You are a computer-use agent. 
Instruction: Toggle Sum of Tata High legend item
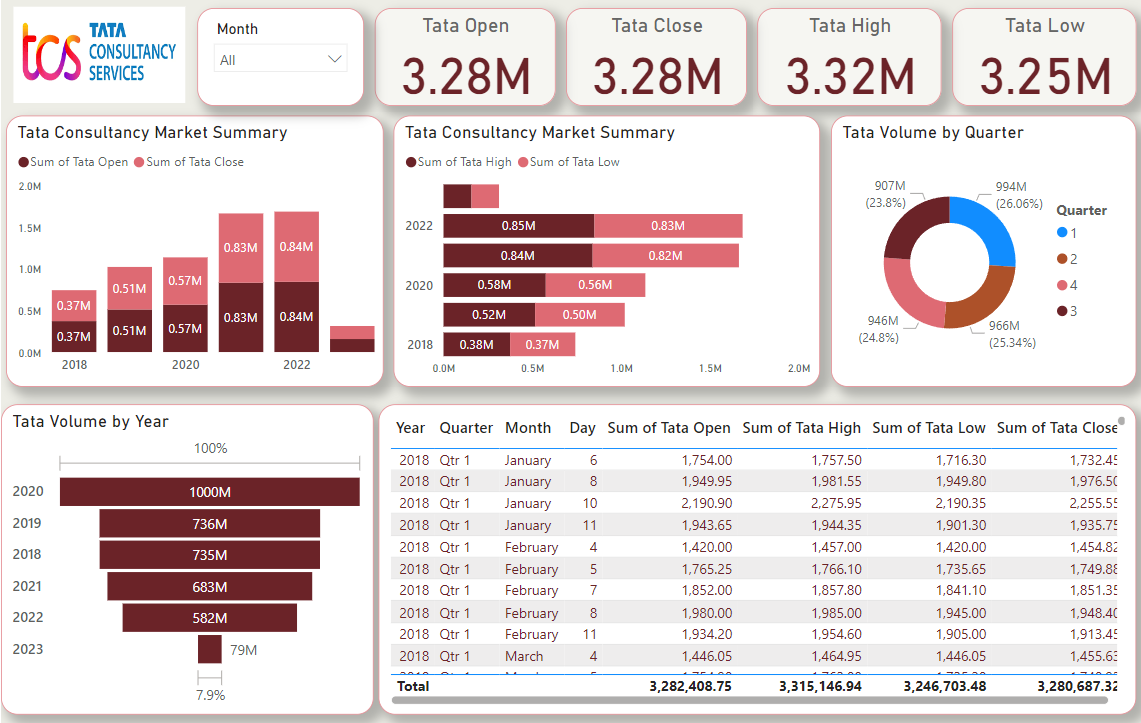pos(458,162)
